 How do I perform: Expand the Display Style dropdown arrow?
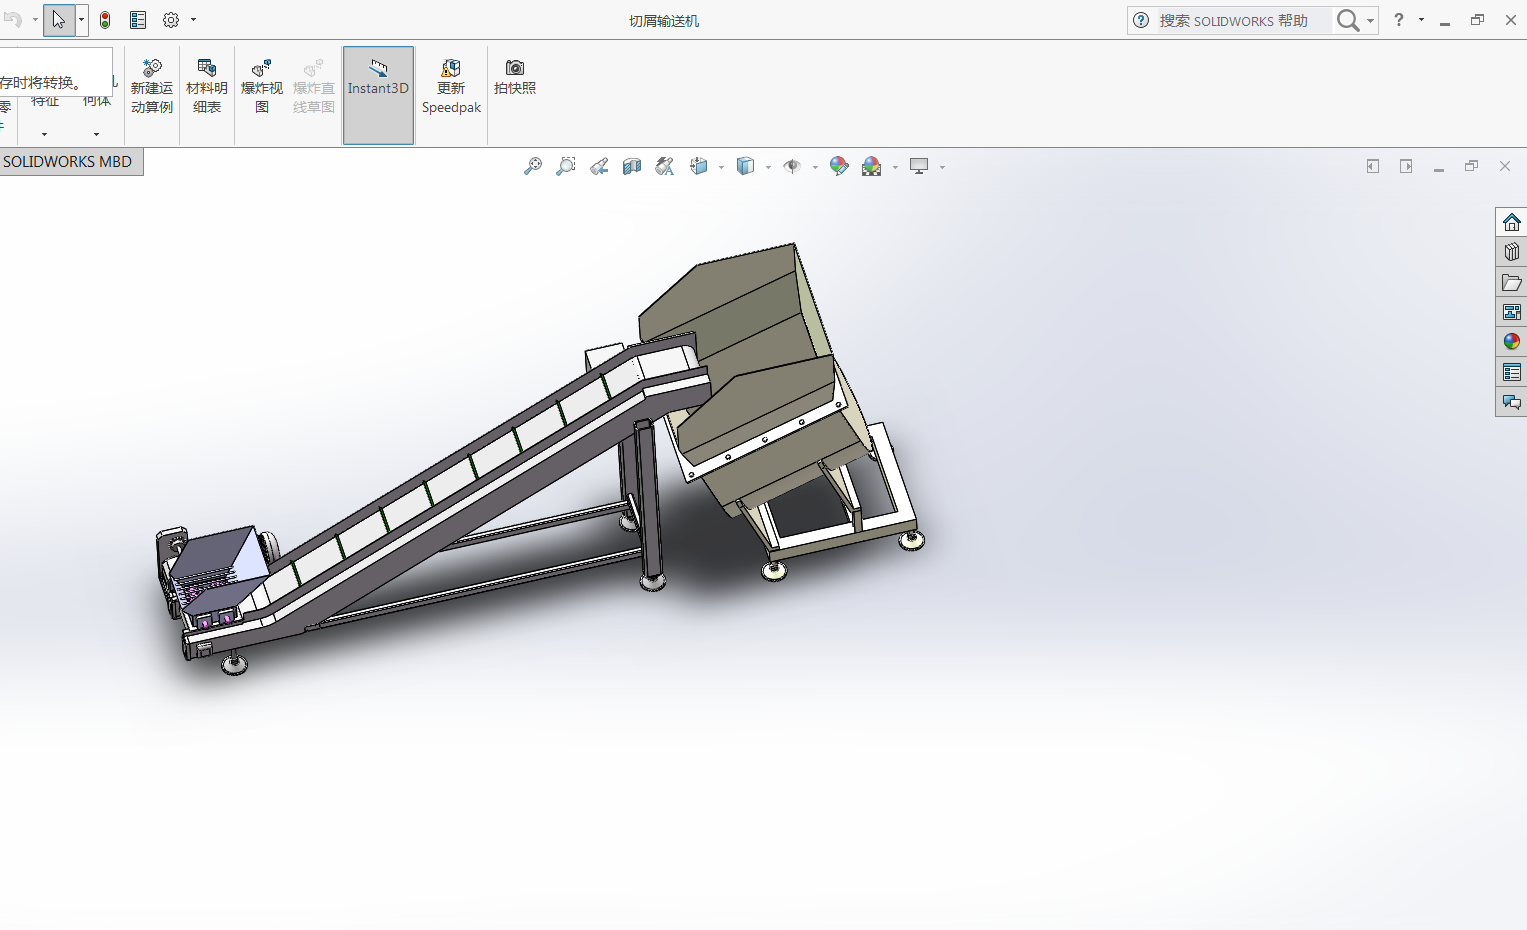pos(768,167)
